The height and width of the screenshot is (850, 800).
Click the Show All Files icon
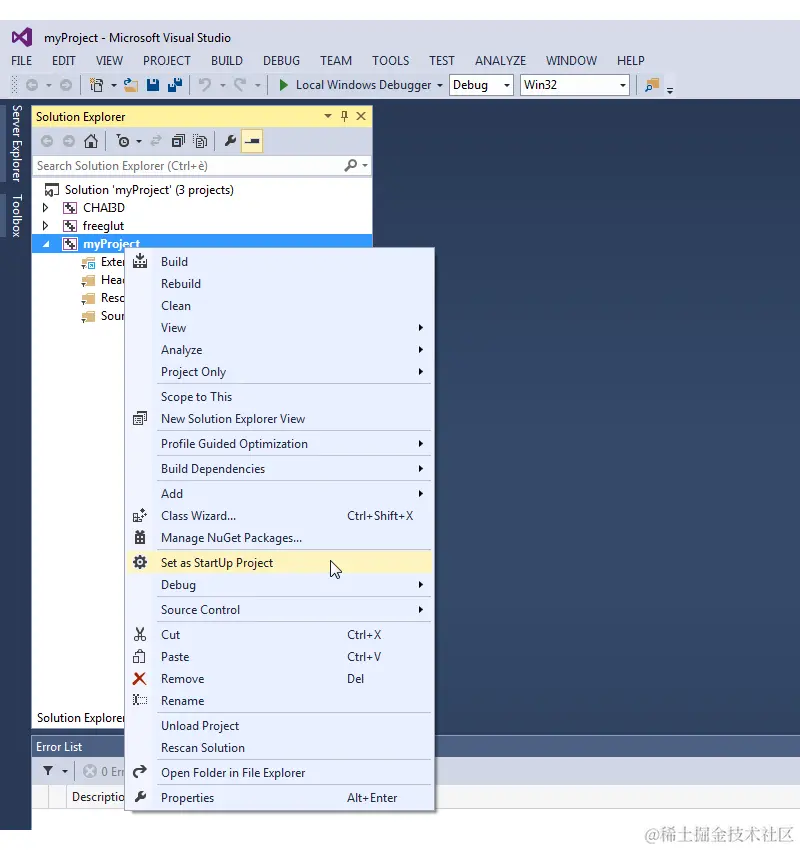coord(201,141)
